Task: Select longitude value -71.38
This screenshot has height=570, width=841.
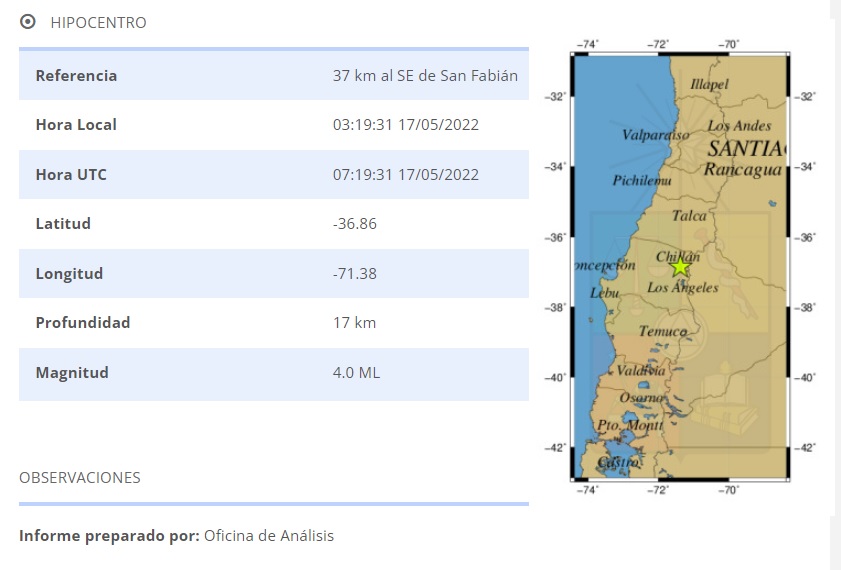Action: [355, 273]
